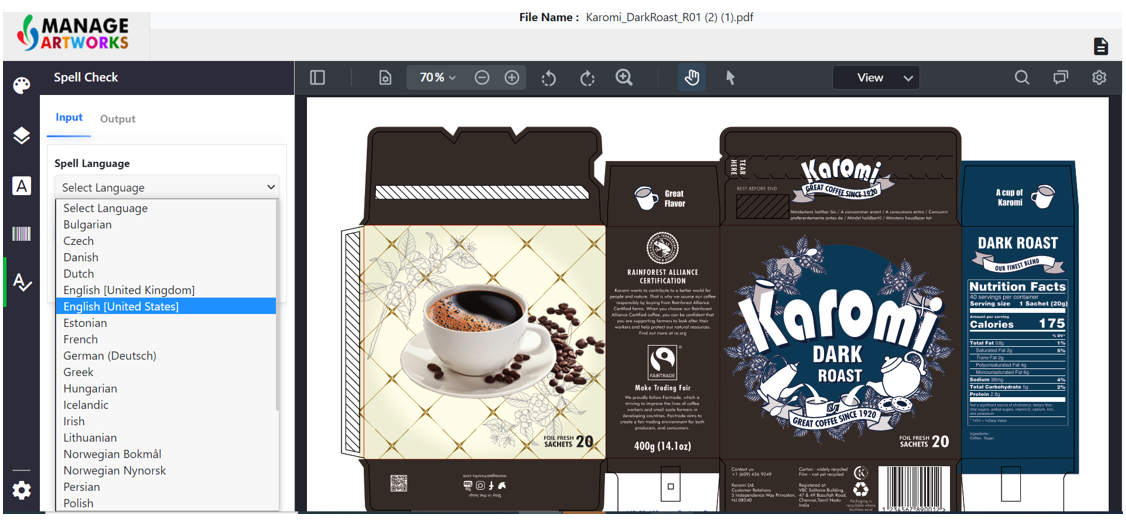Click the page fit icon in toolbar

pos(386,78)
